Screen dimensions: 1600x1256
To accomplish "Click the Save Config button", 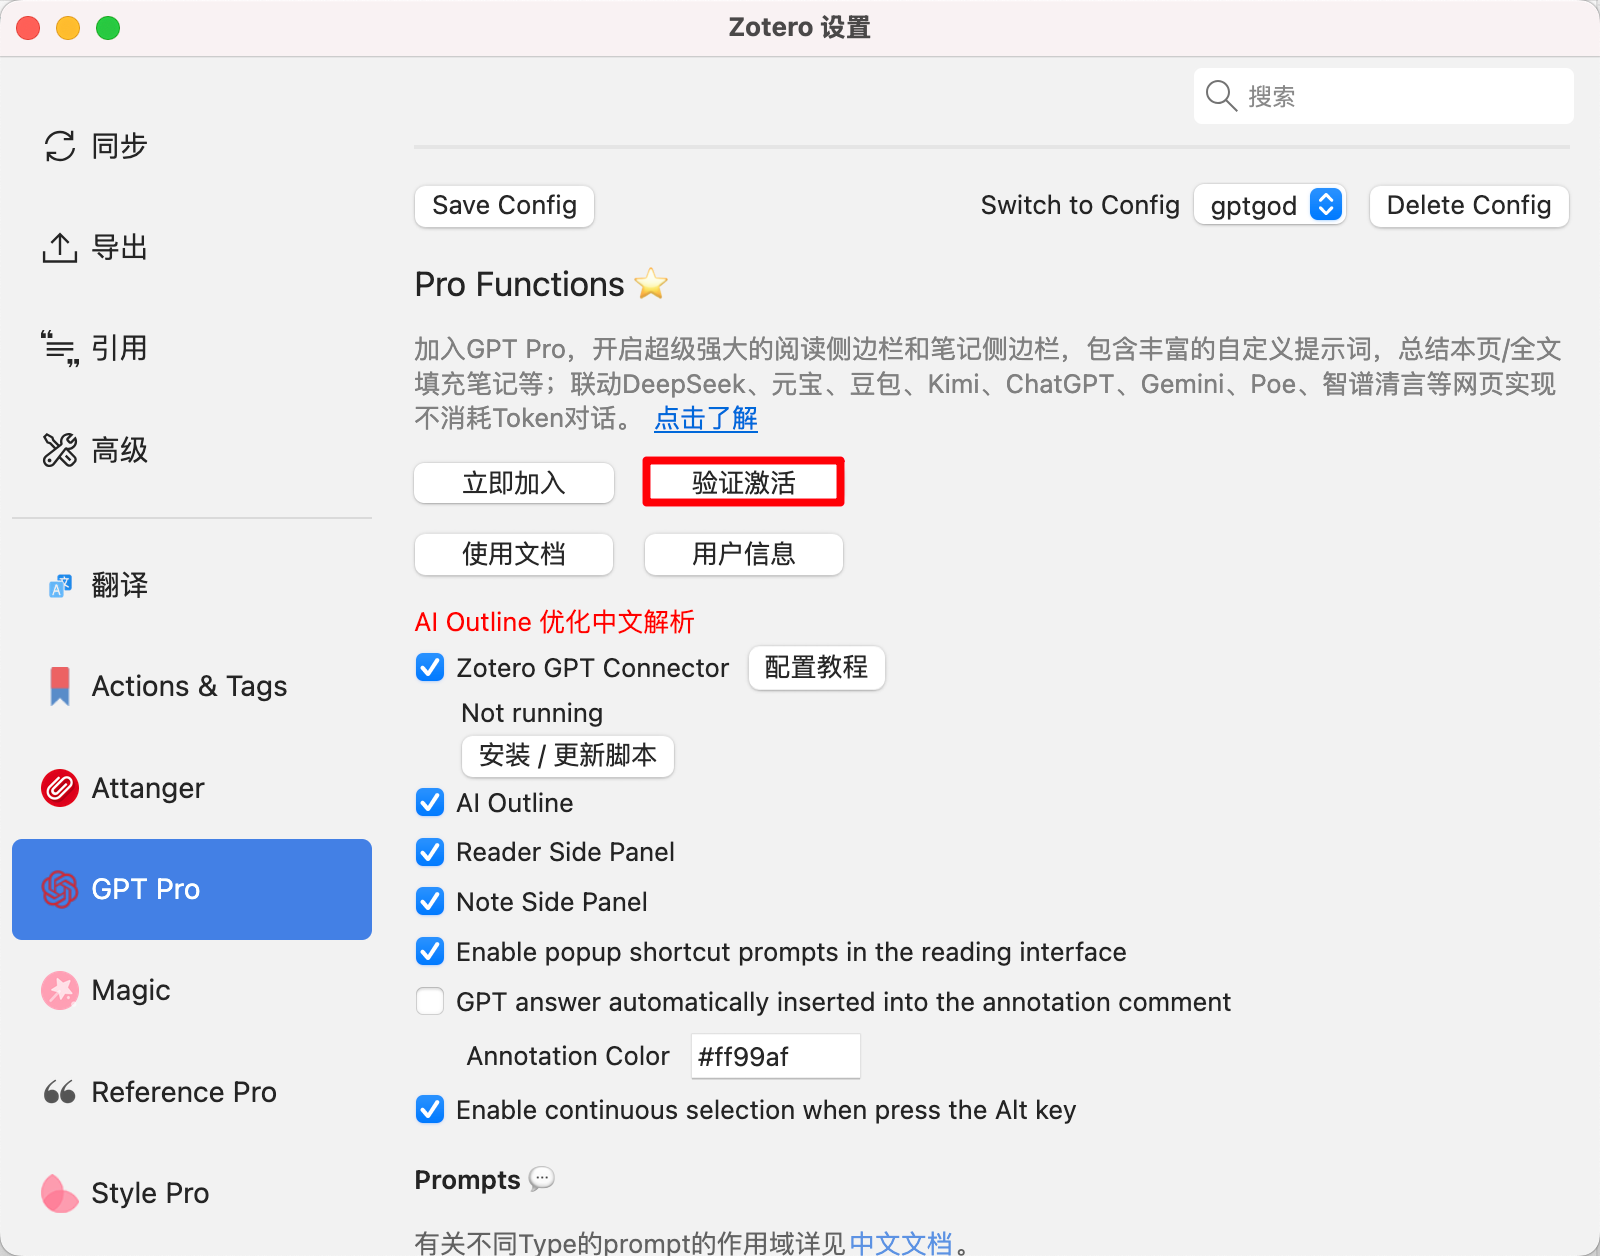I will pos(504,205).
